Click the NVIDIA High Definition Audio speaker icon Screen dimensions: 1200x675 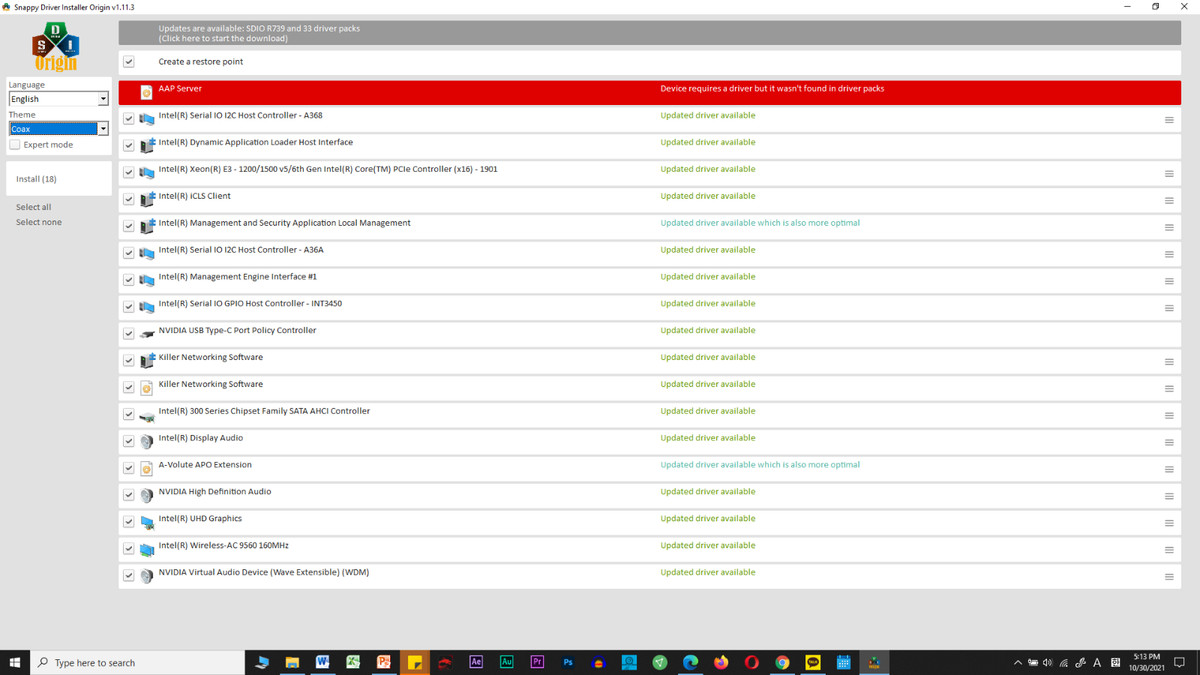click(147, 496)
